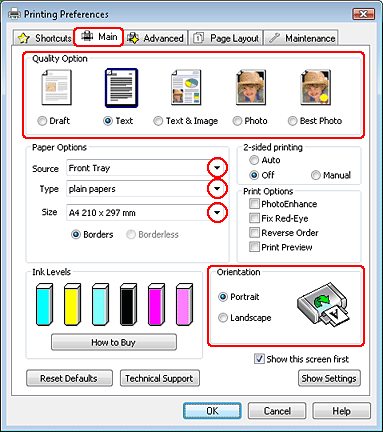This screenshot has height=432, width=383.
Task: Click the magenta ink cartridge icon
Action: click(x=156, y=304)
